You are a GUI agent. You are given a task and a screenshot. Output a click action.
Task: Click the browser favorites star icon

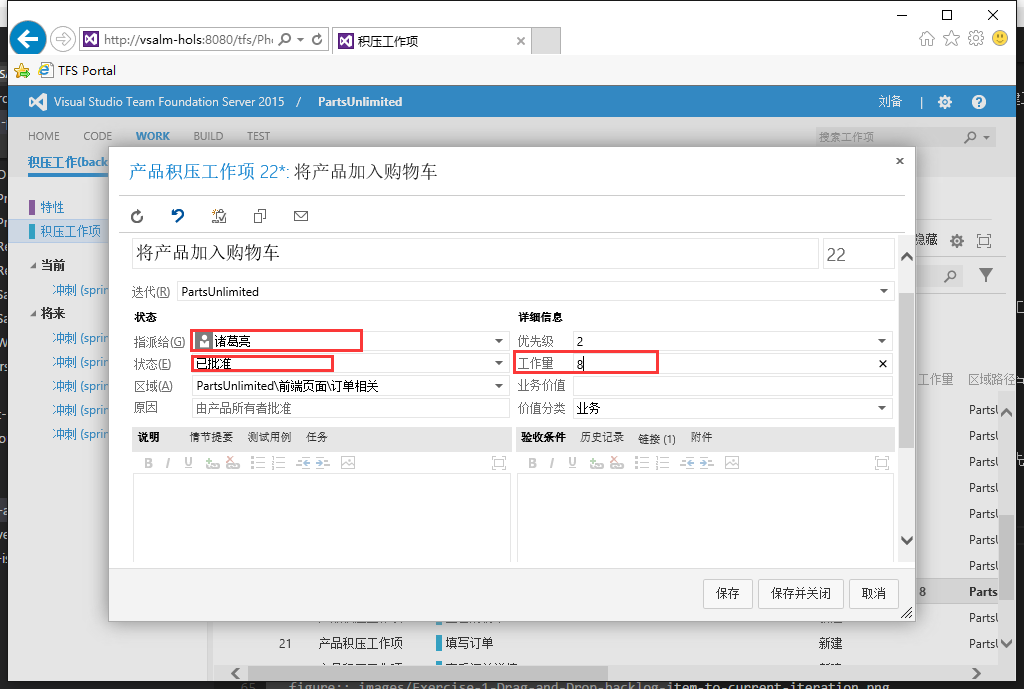pyautogui.click(x=952, y=39)
